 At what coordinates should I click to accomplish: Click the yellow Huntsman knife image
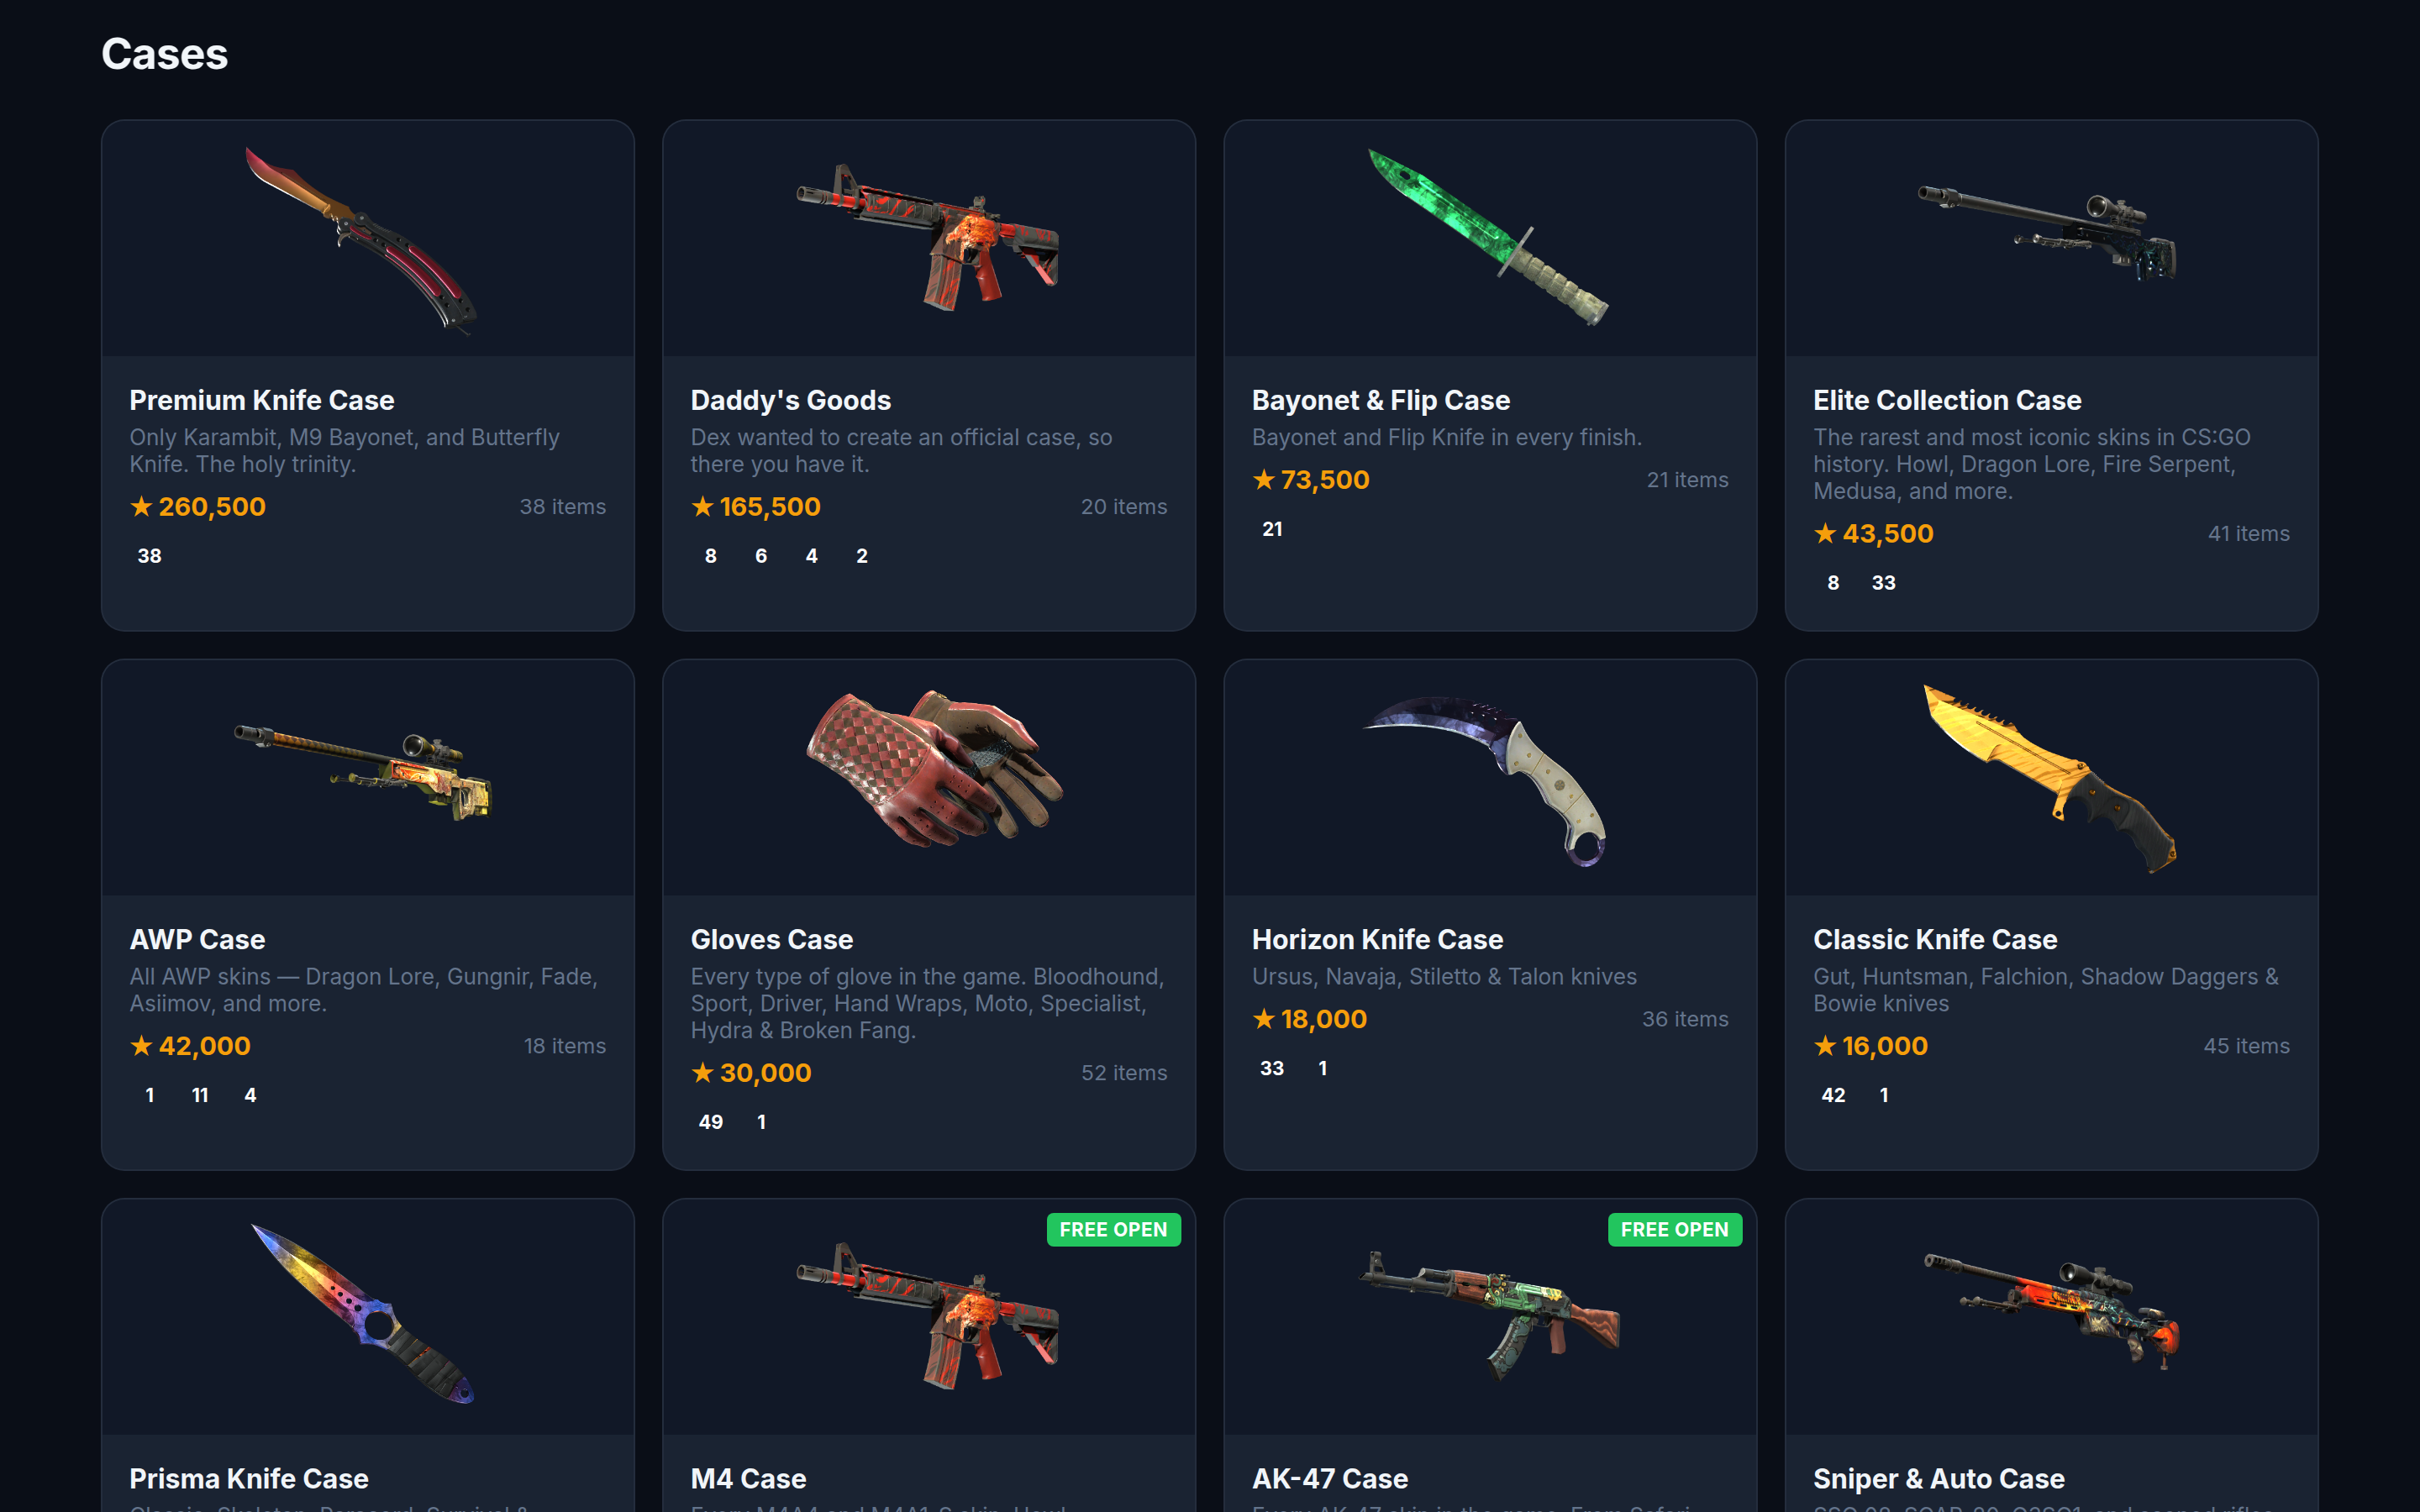coord(2050,778)
